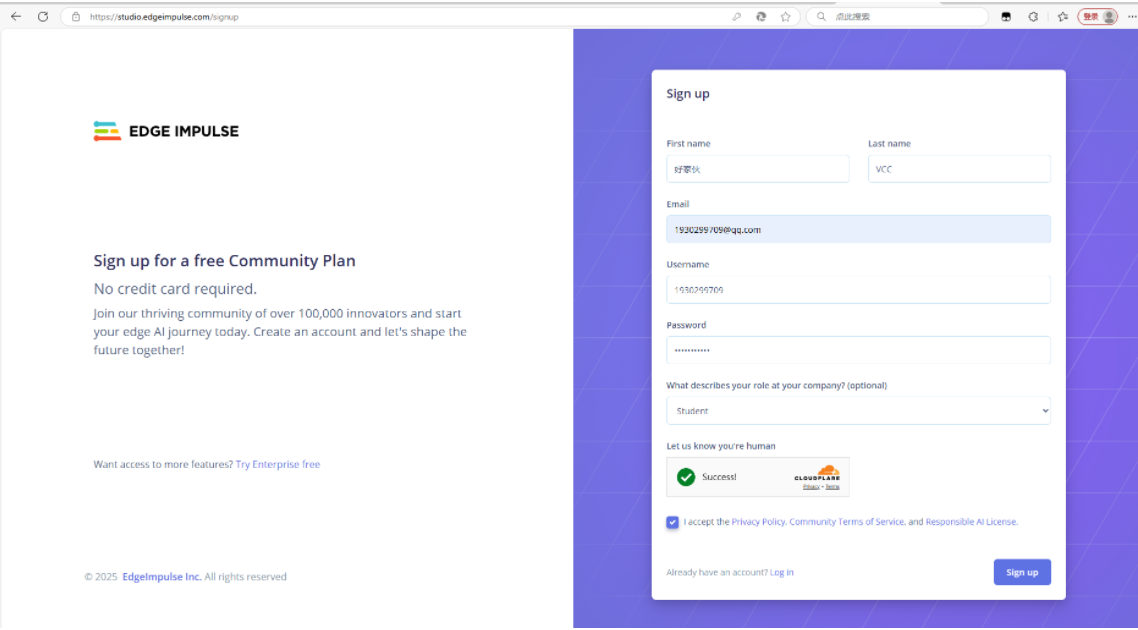Click into the Username field

pos(859,290)
